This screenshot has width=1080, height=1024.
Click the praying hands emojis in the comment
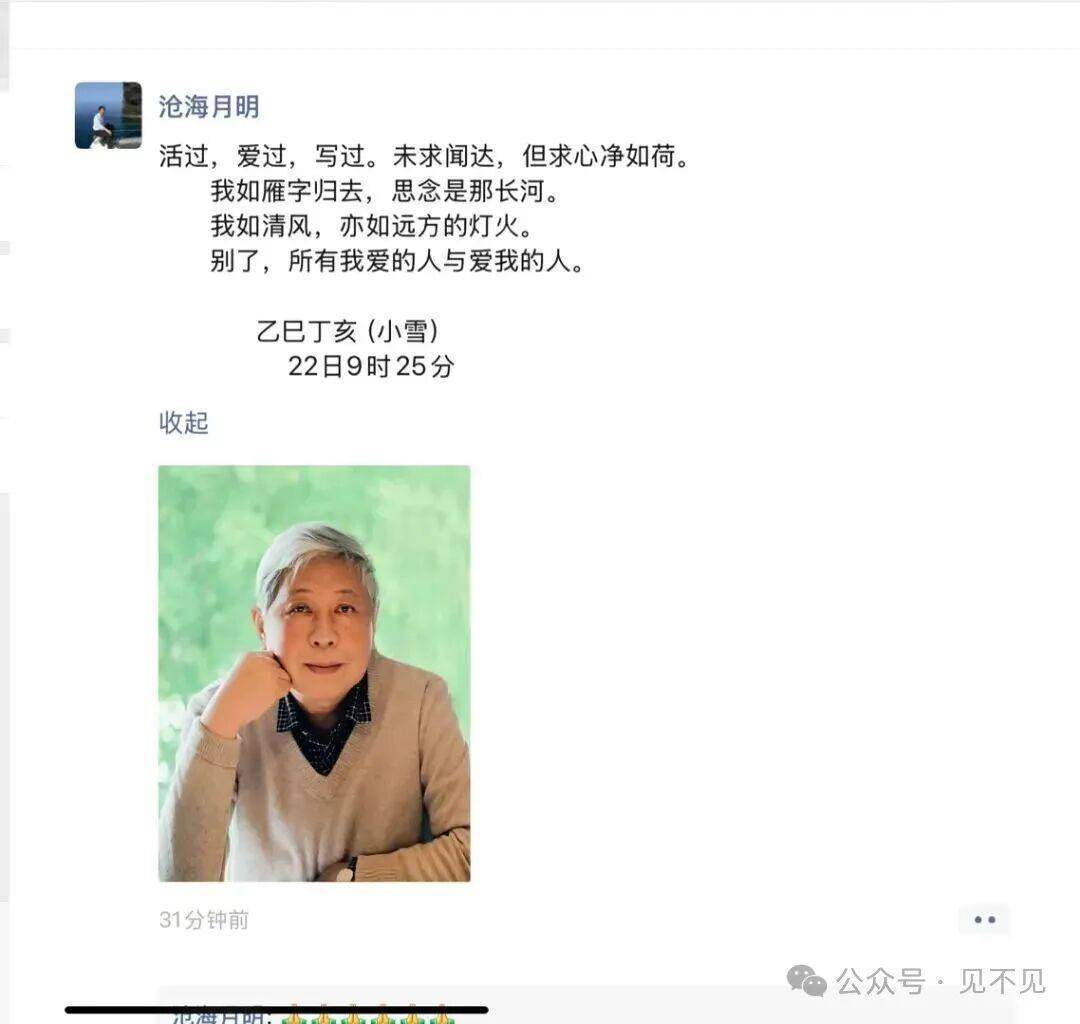[x=368, y=1016]
